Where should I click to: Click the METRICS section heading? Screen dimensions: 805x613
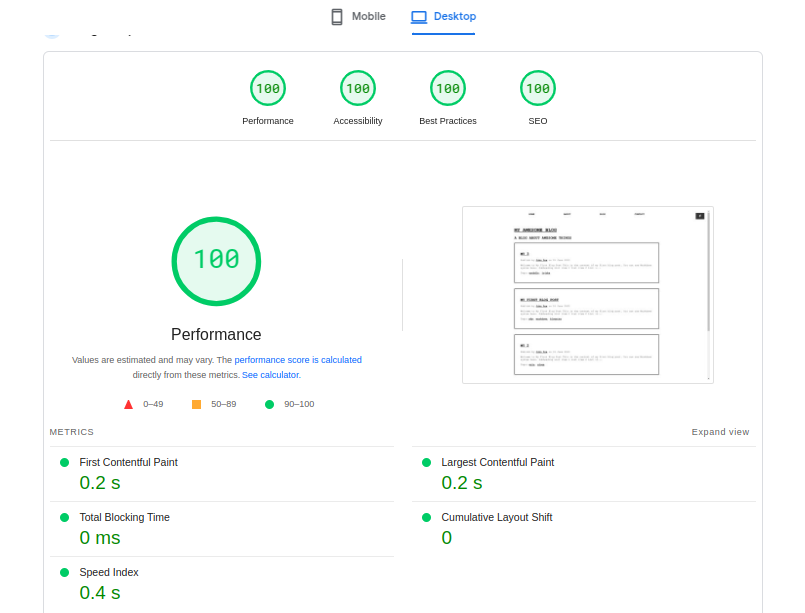71,432
